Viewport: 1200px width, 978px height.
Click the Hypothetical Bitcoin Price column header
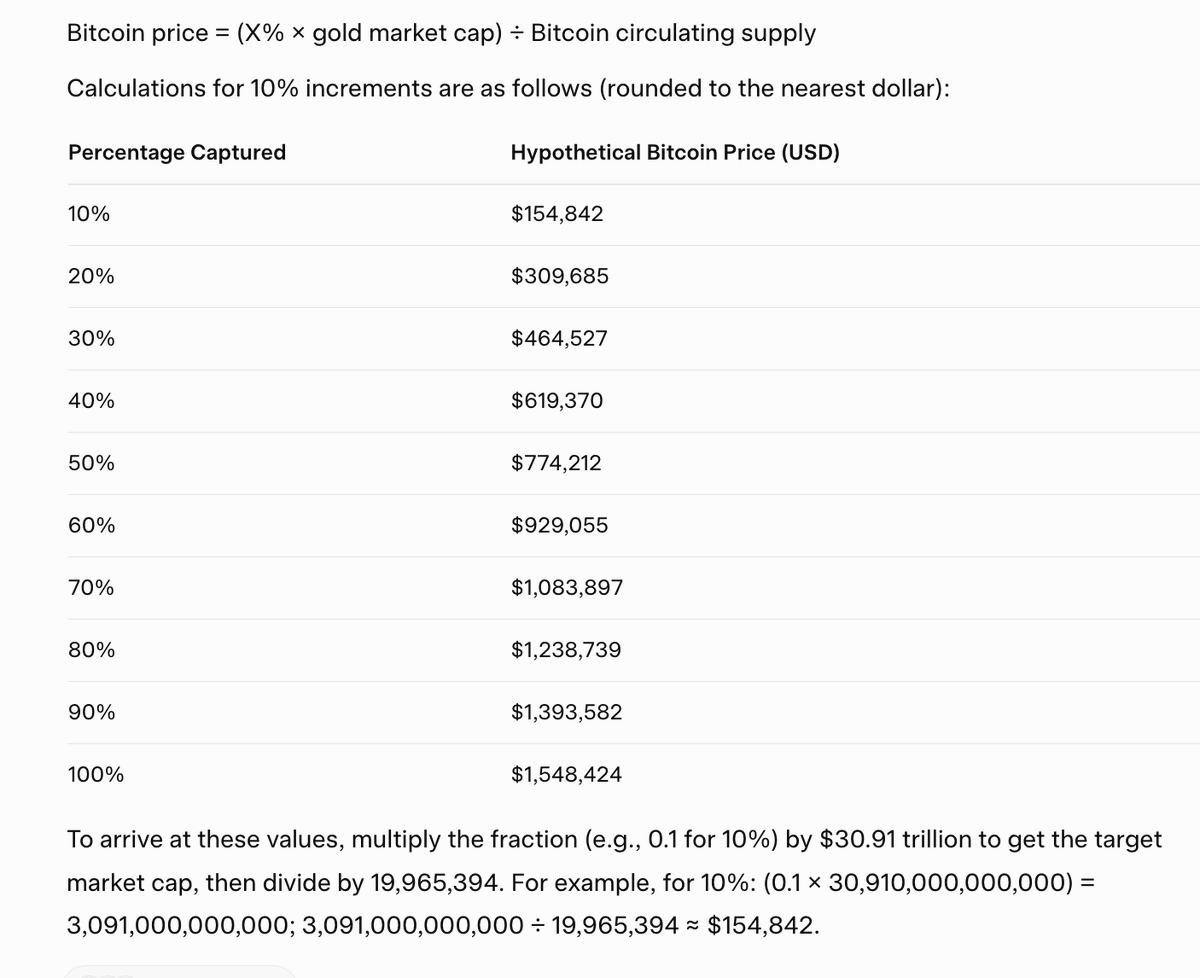[x=674, y=153]
